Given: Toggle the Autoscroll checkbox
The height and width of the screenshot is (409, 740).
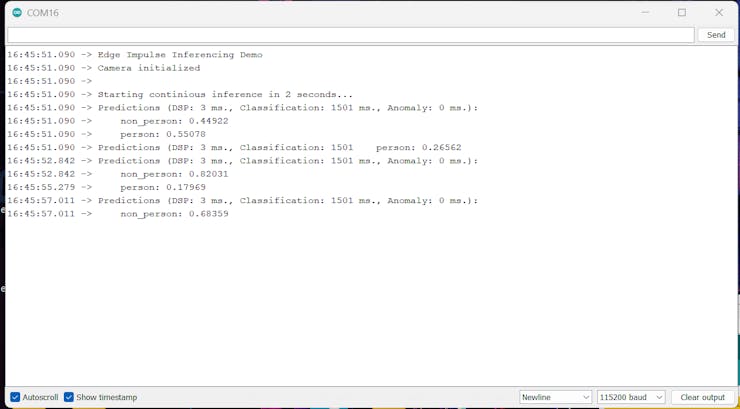Looking at the screenshot, I should click(15, 397).
